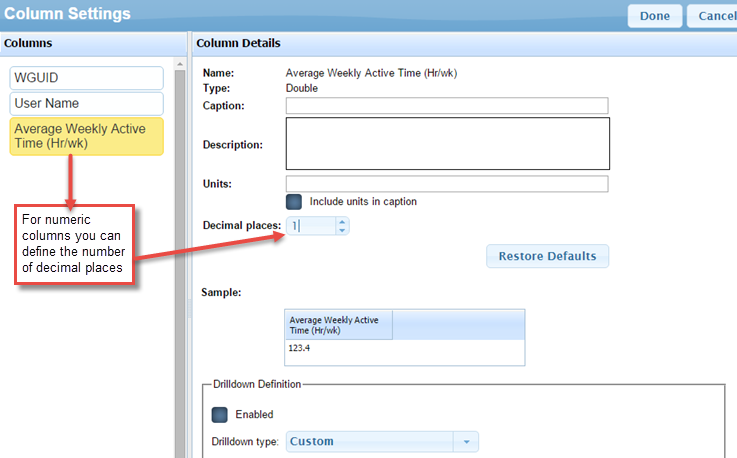737x458 pixels.
Task: Click the Decimal places number field
Action: click(x=311, y=226)
